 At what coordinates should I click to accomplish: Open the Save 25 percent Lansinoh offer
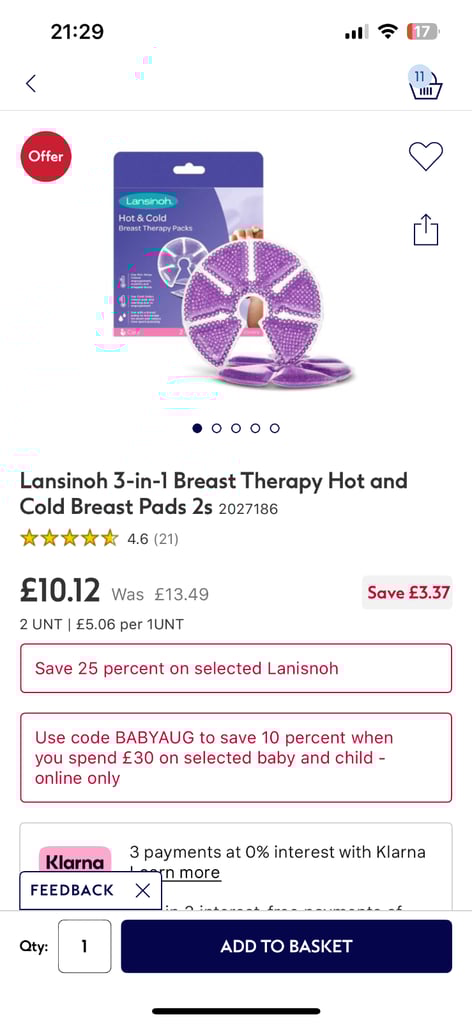[x=236, y=668]
